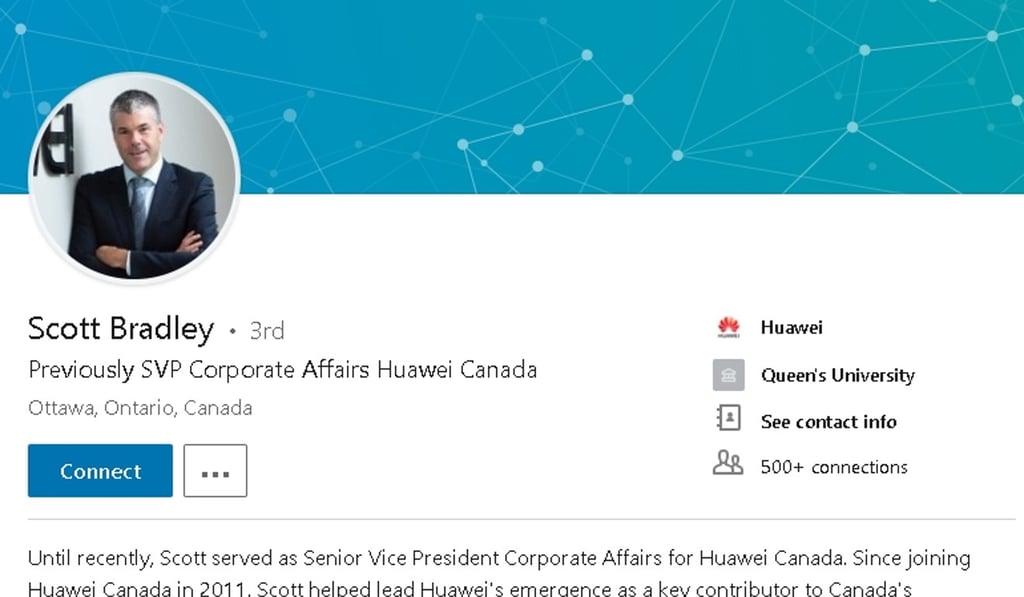Click the SVP Corporate Affairs headline

[x=282, y=369]
